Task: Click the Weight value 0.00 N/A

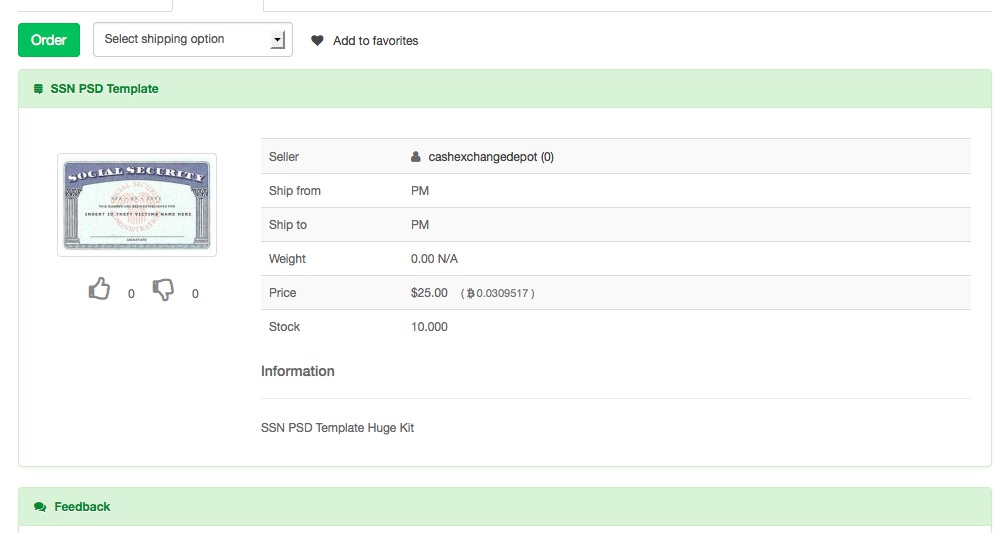Action: coord(434,259)
